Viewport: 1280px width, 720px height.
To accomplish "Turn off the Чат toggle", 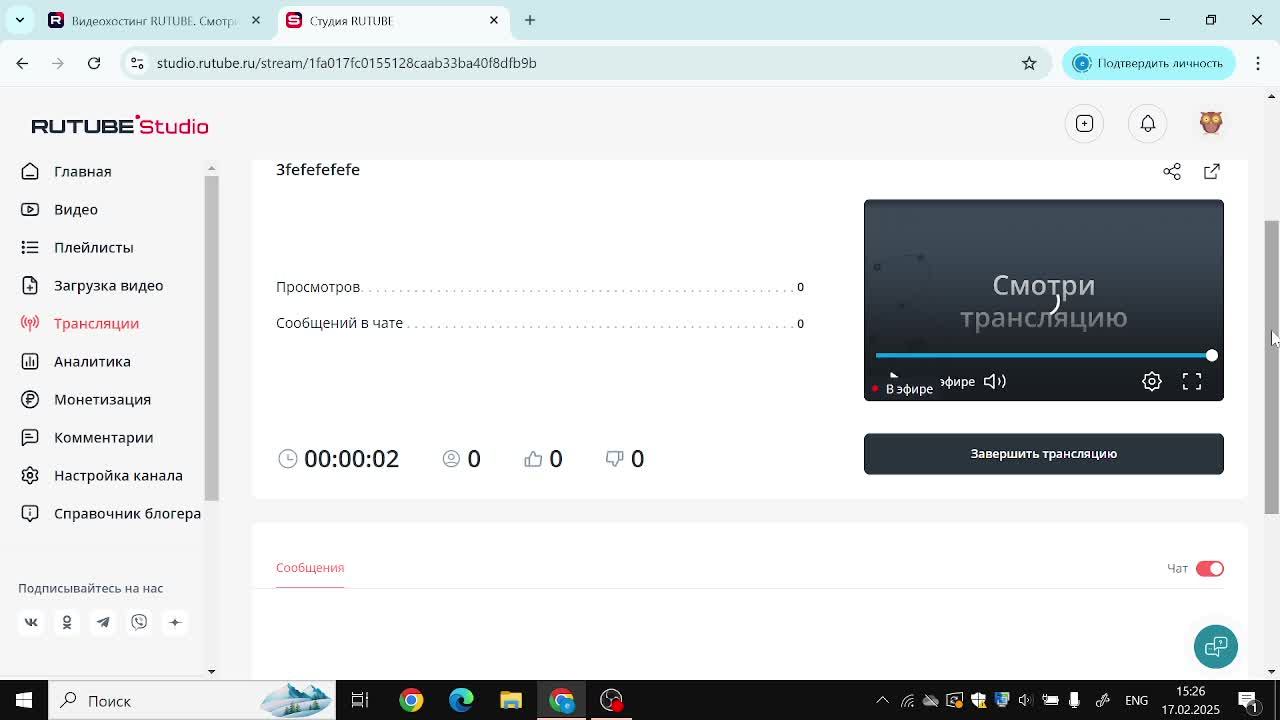I will coord(1210,568).
